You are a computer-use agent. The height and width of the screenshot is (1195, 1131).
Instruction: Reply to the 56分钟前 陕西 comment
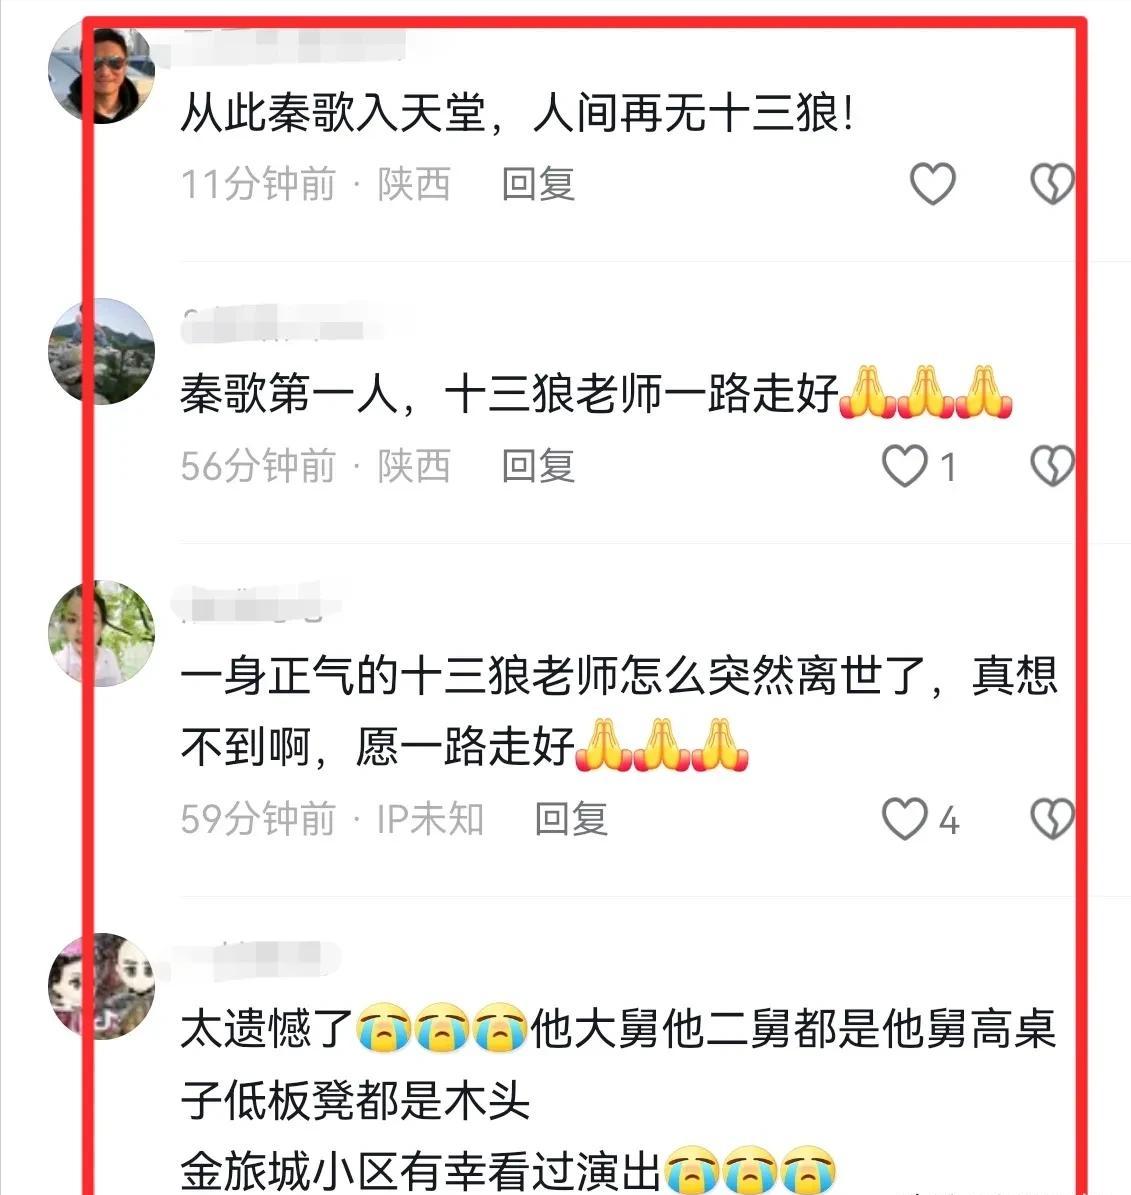pyautogui.click(x=538, y=466)
